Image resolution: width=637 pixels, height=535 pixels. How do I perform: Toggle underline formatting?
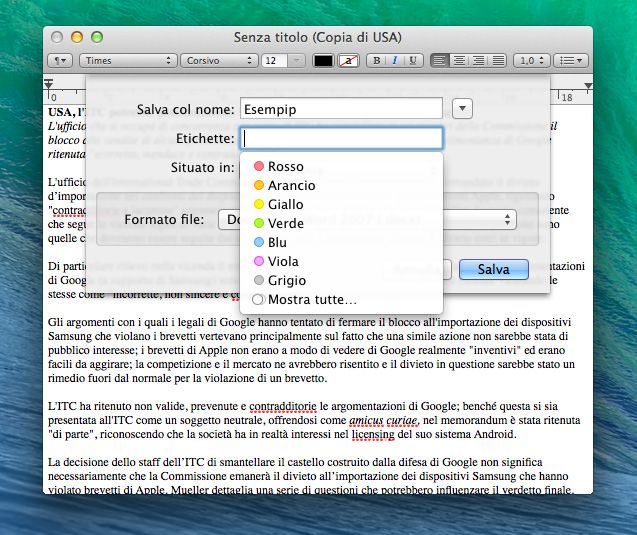[413, 61]
